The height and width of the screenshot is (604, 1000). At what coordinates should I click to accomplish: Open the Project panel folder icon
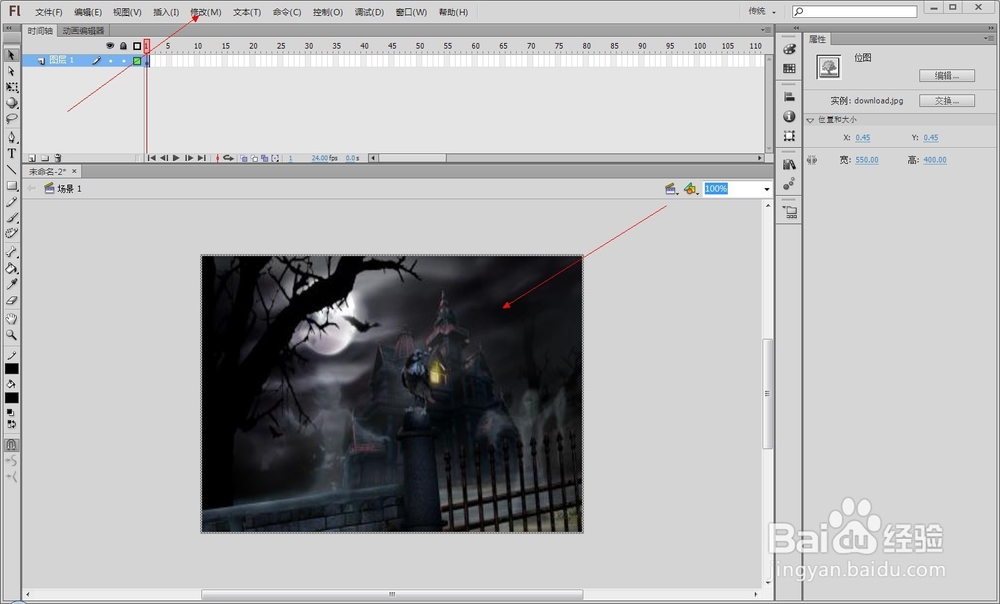790,212
